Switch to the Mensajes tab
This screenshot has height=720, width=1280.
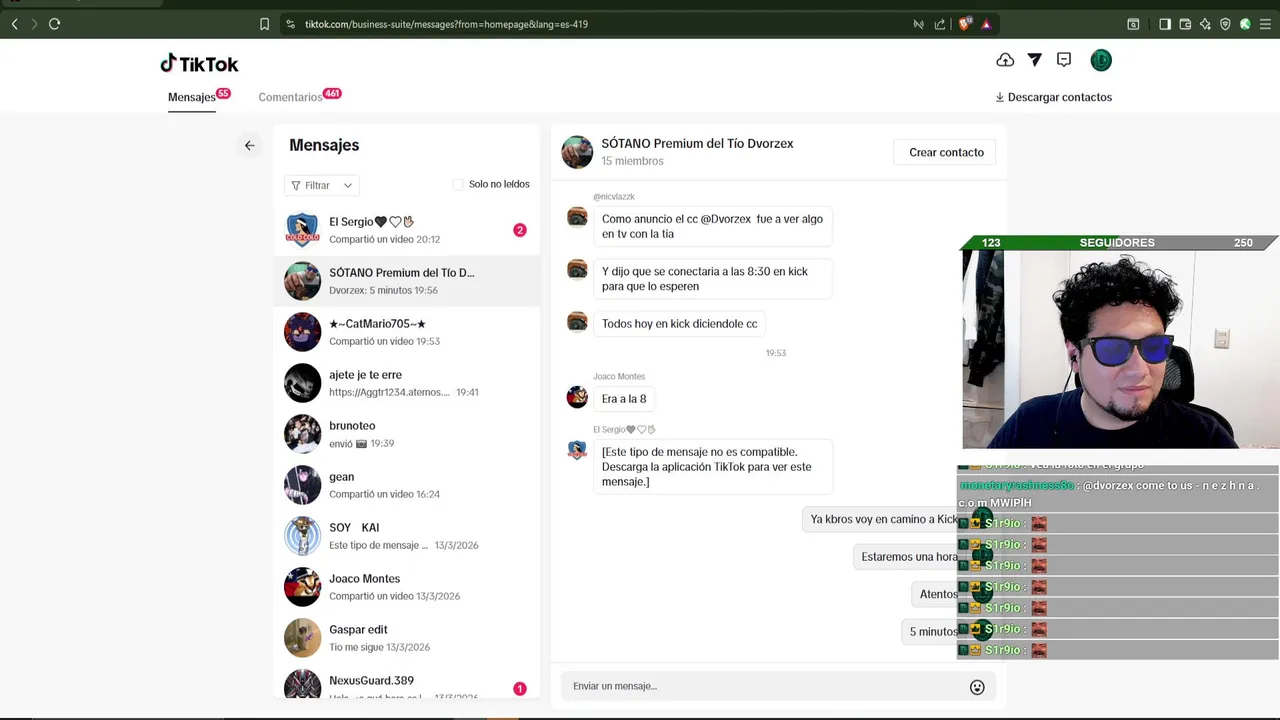point(192,97)
